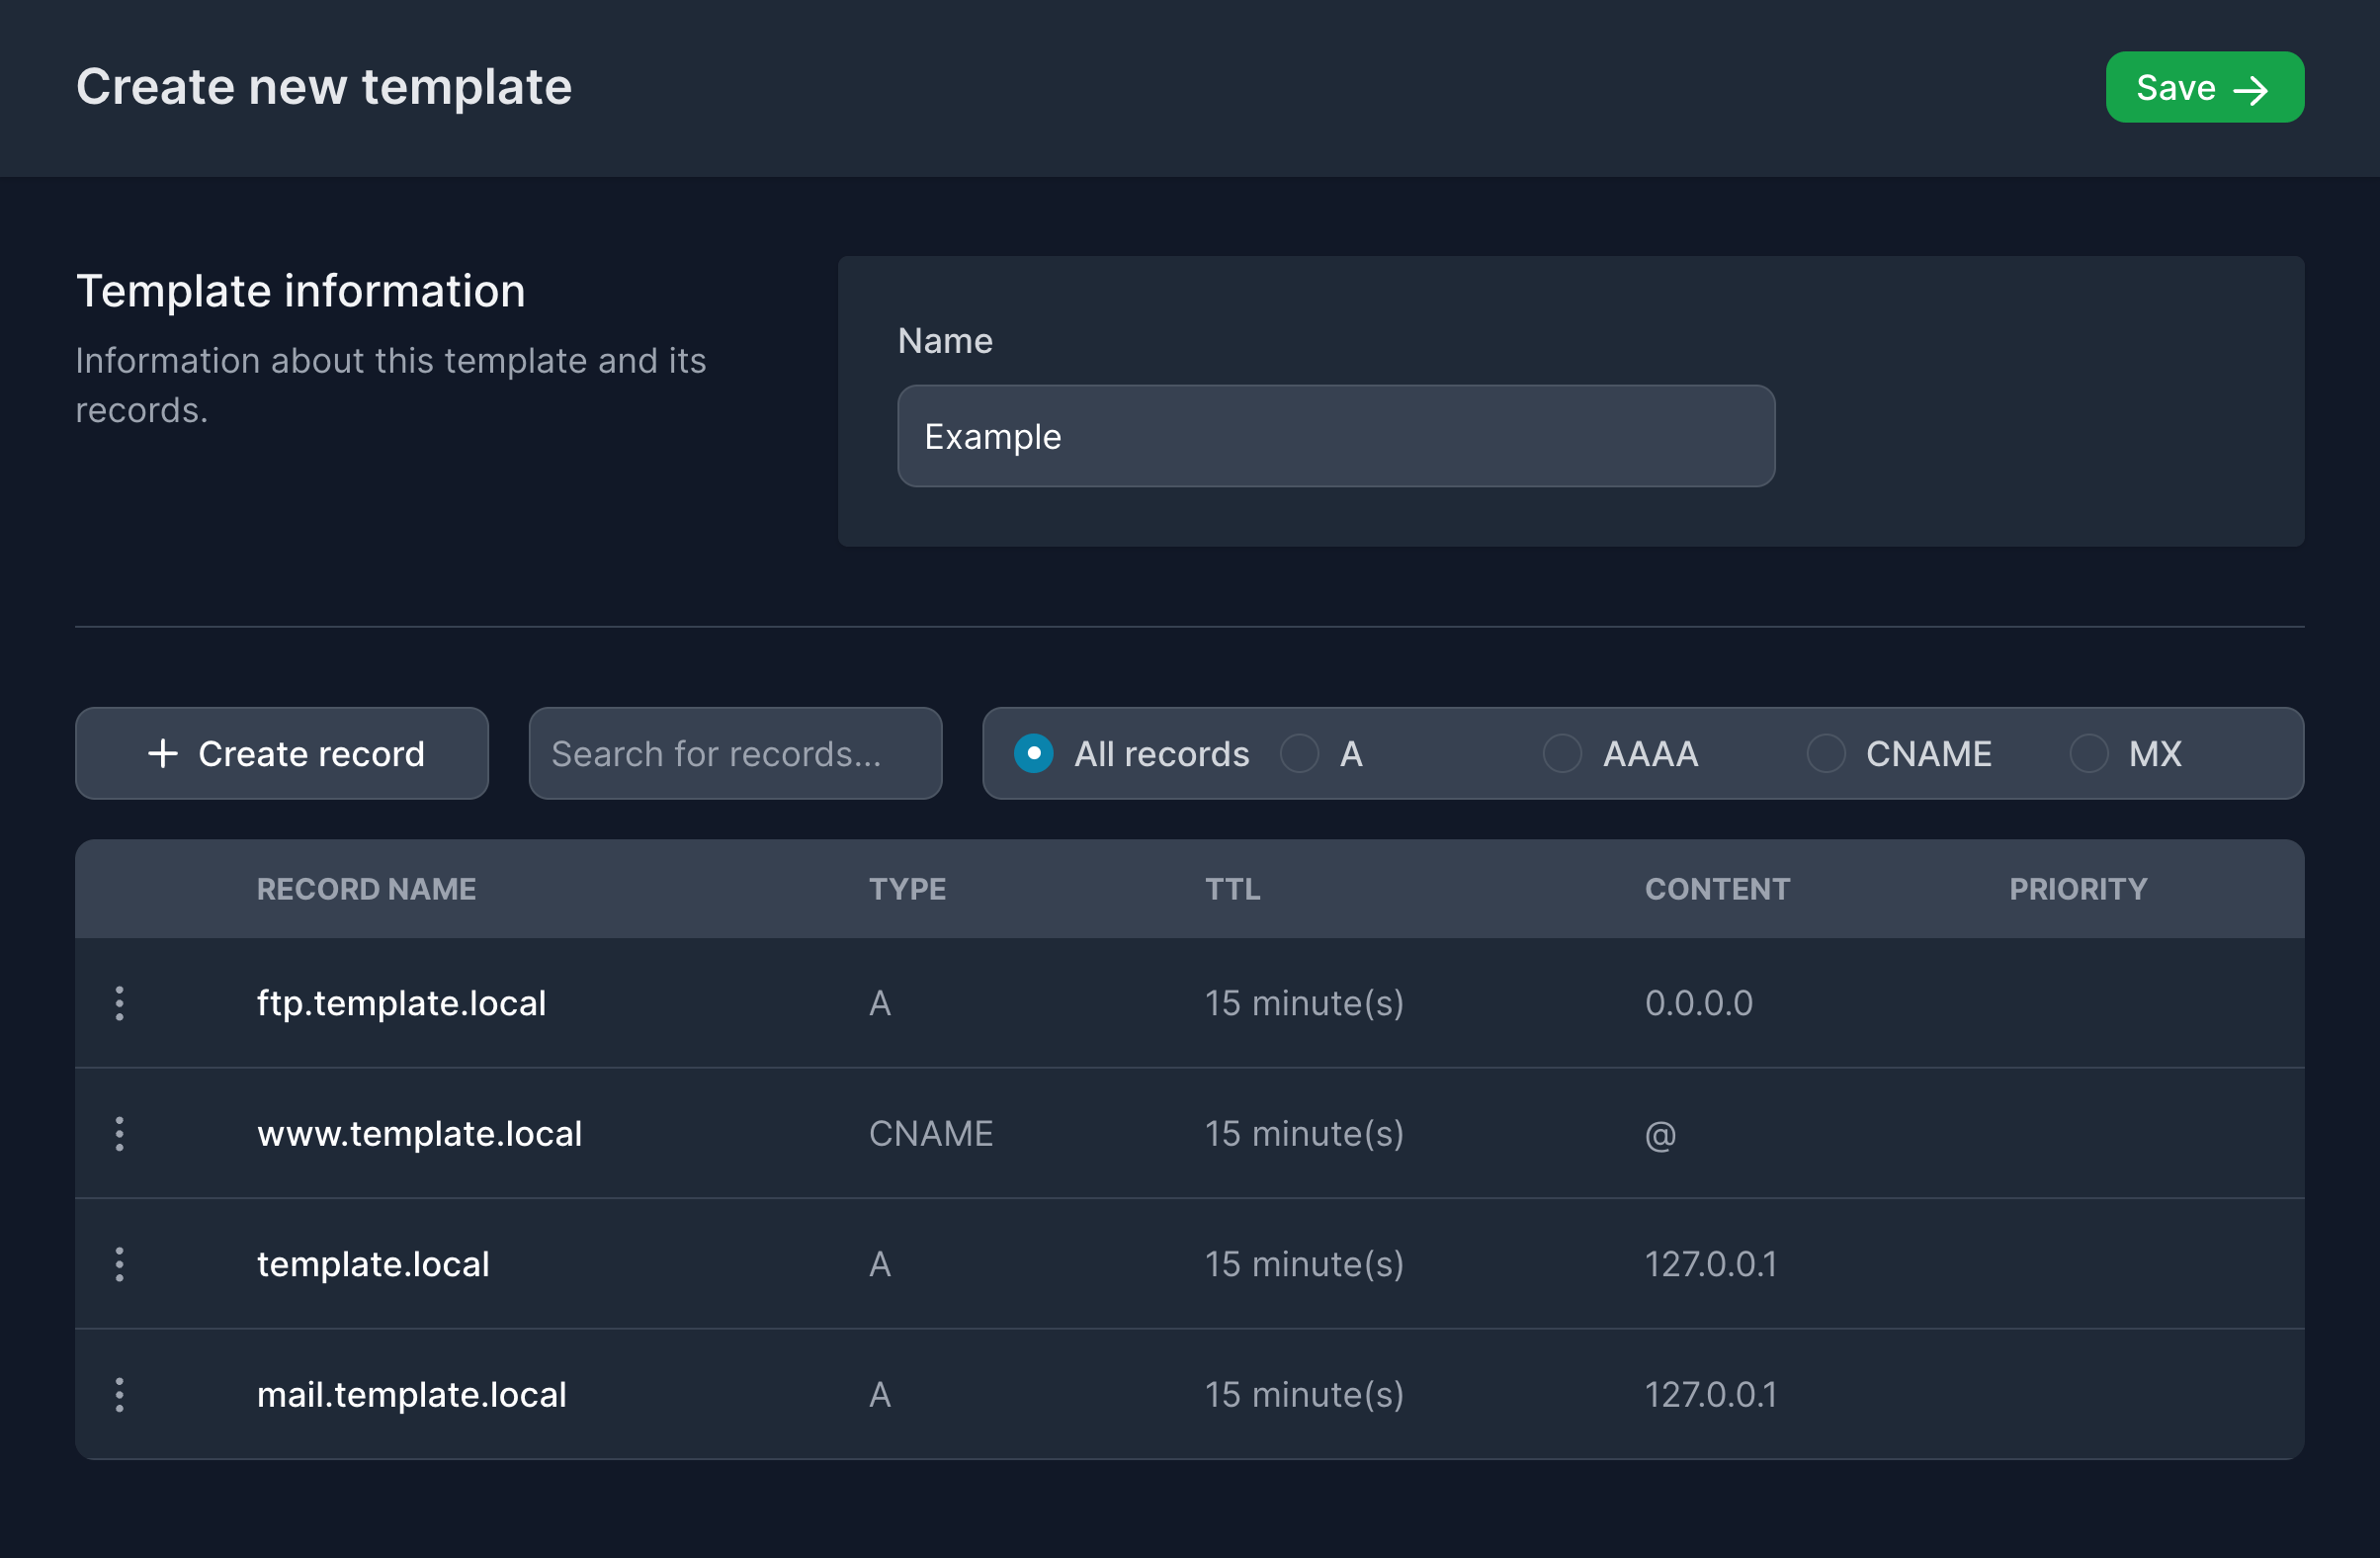Click the TTL column header
This screenshot has height=1558, width=2380.
(1231, 888)
